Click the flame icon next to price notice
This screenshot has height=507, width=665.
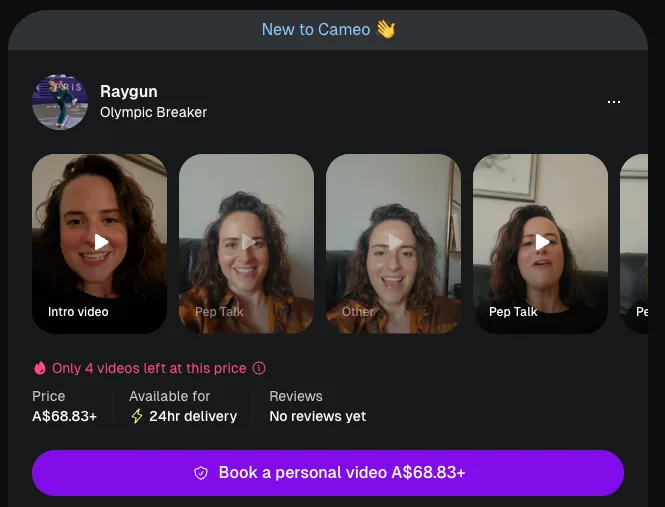click(x=40, y=368)
